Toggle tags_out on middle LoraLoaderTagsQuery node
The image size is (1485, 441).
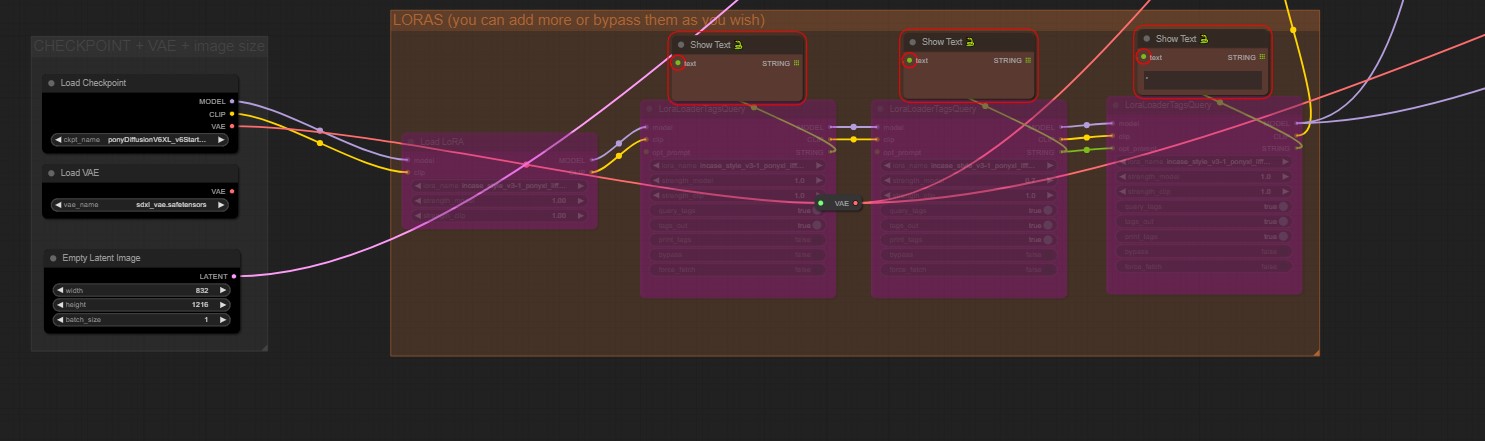click(969, 225)
